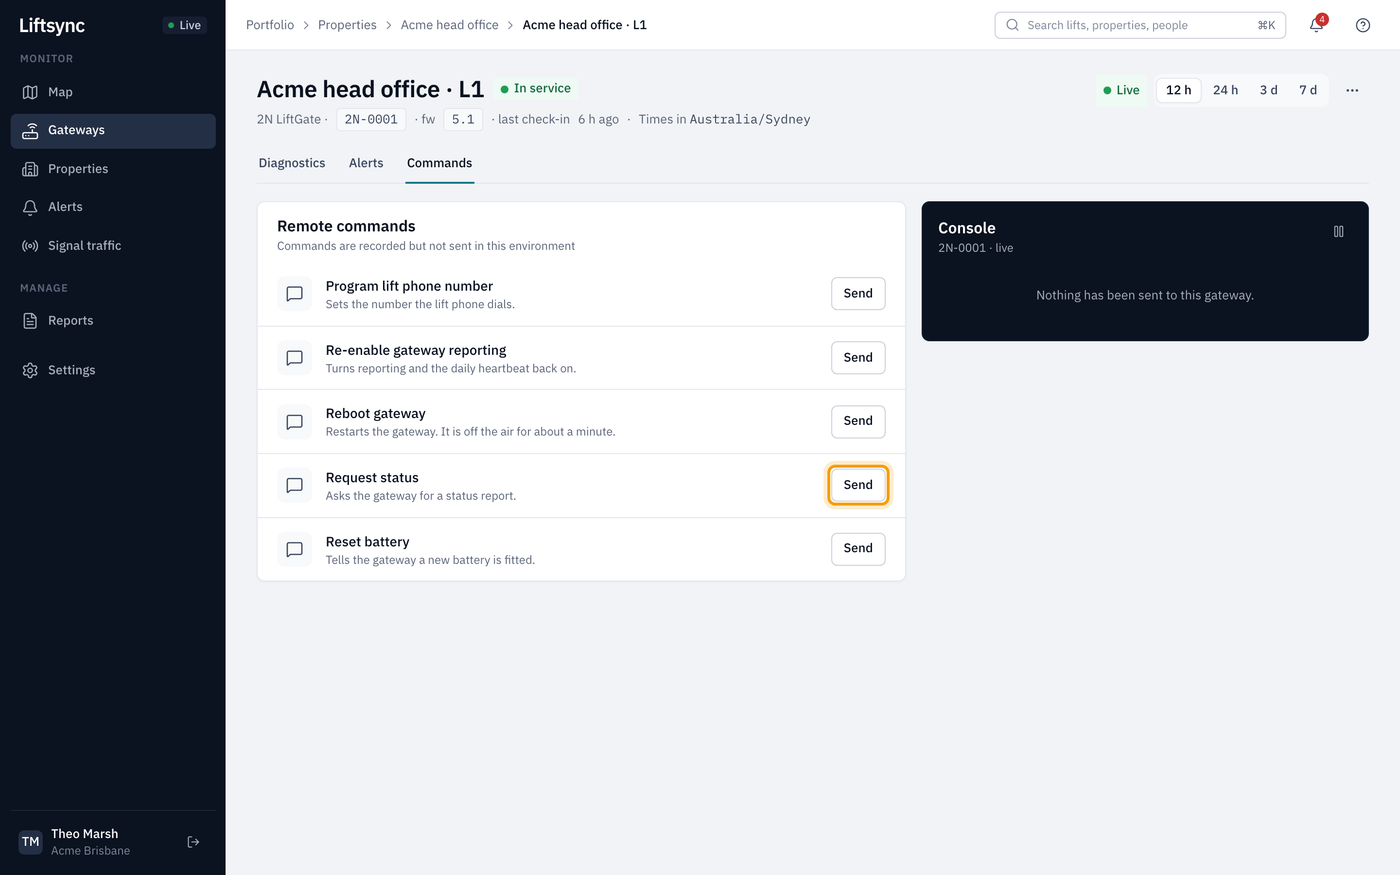This screenshot has width=1400, height=875.
Task: Click the Gateways router icon
Action: [30, 130]
